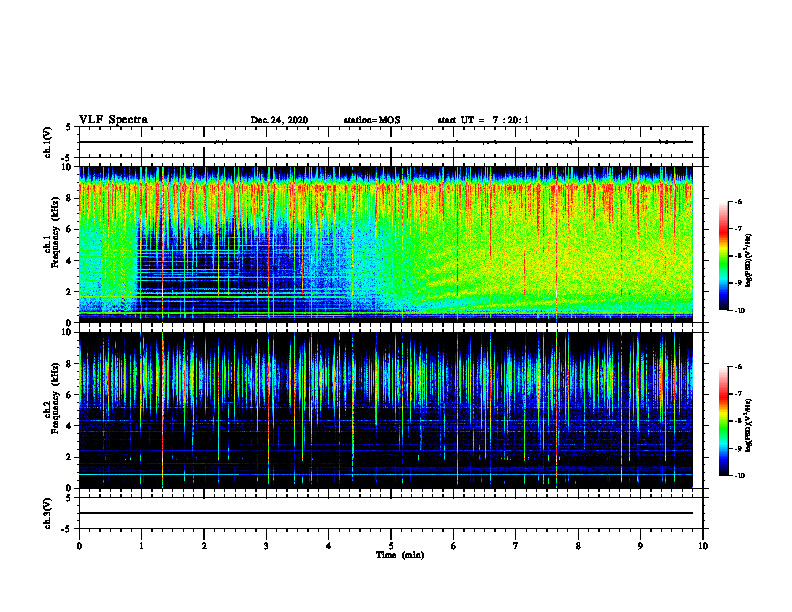Click tick label "9" on the time axis
This screenshot has width=792, height=612.
click(x=640, y=546)
